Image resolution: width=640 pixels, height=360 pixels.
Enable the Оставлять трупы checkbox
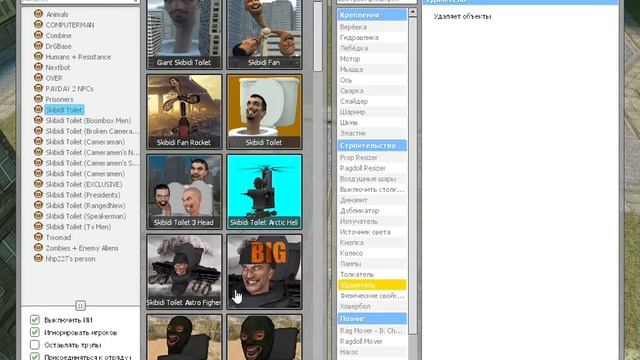point(35,345)
